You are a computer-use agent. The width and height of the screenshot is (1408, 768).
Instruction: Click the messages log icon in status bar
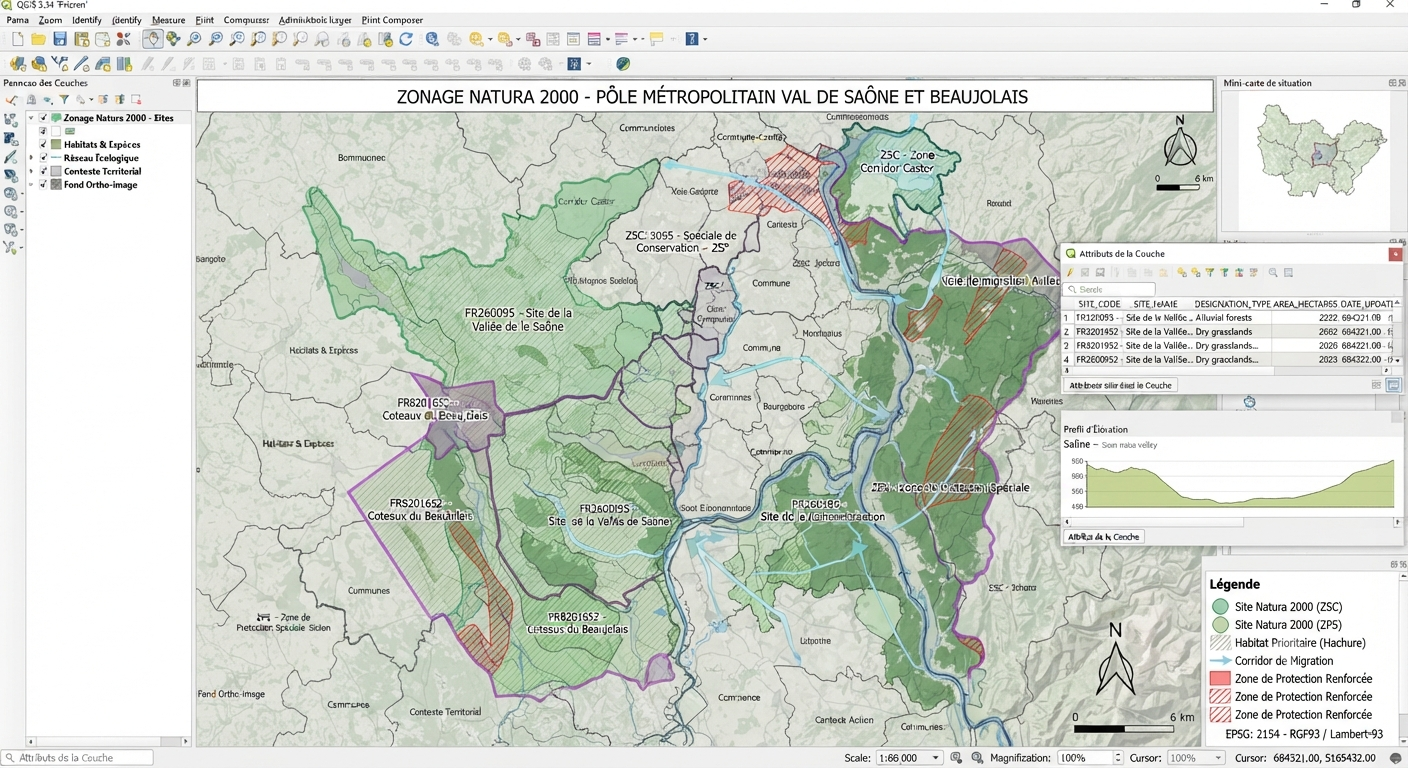1396,758
